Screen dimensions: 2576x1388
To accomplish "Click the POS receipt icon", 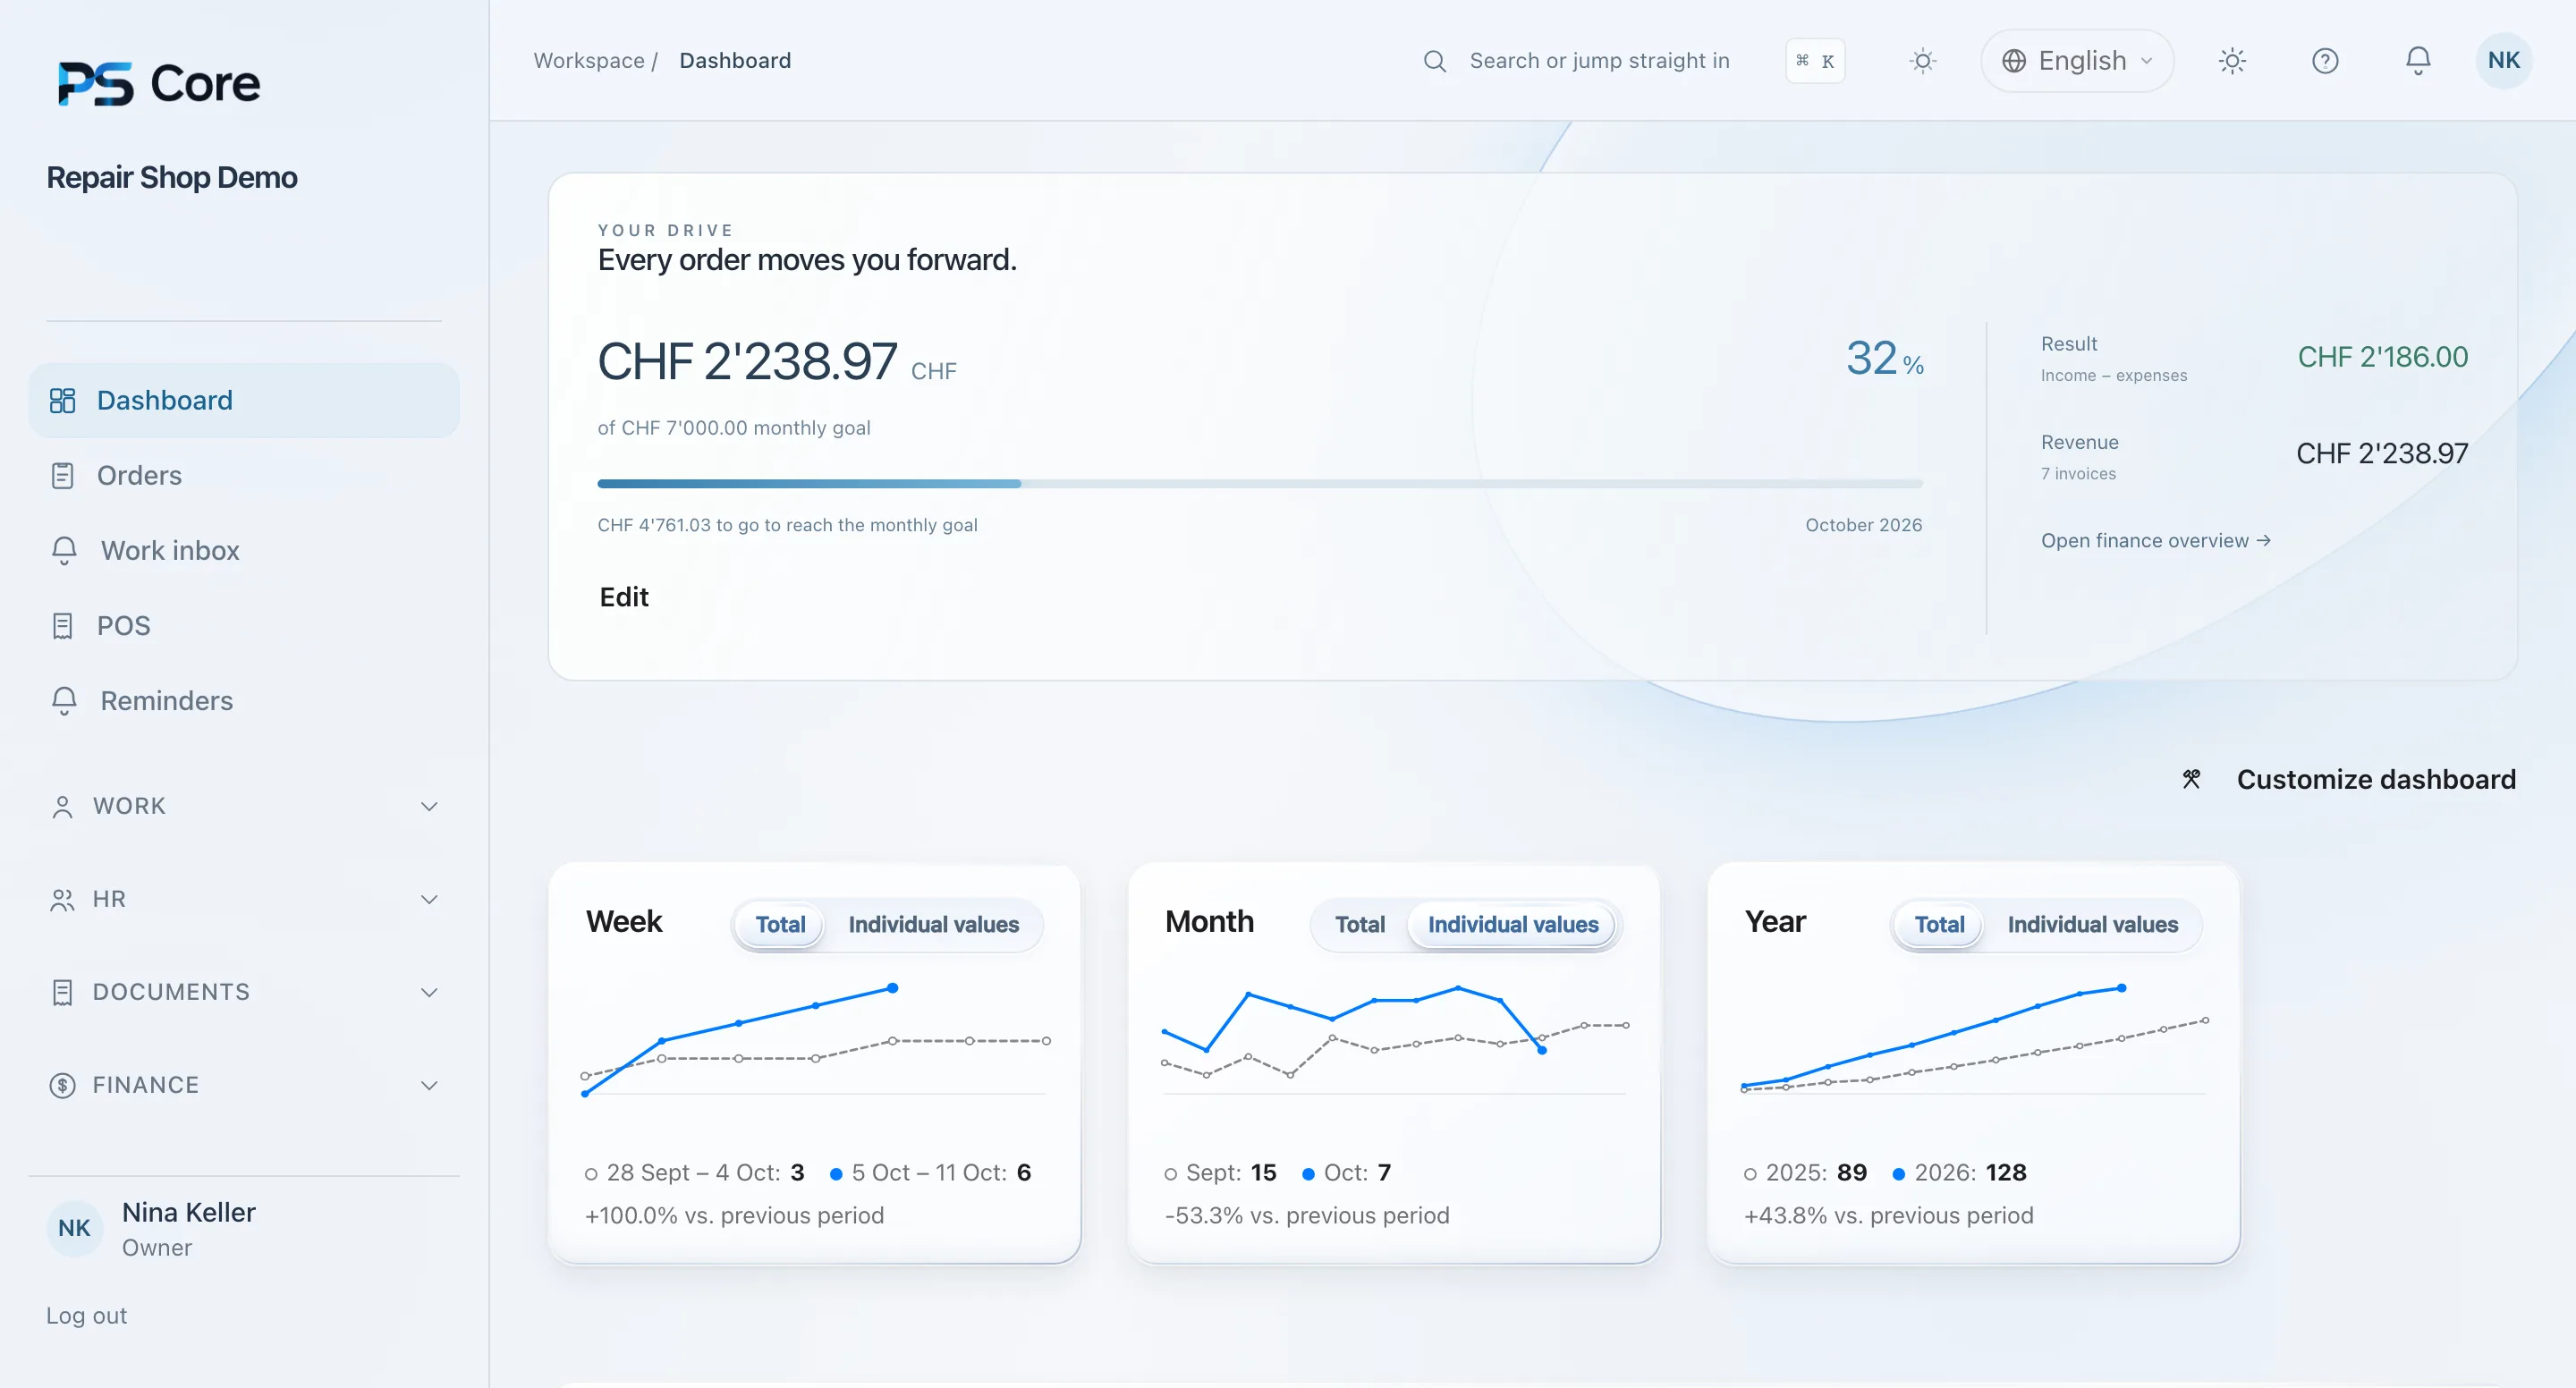I will pyautogui.click(x=62, y=625).
